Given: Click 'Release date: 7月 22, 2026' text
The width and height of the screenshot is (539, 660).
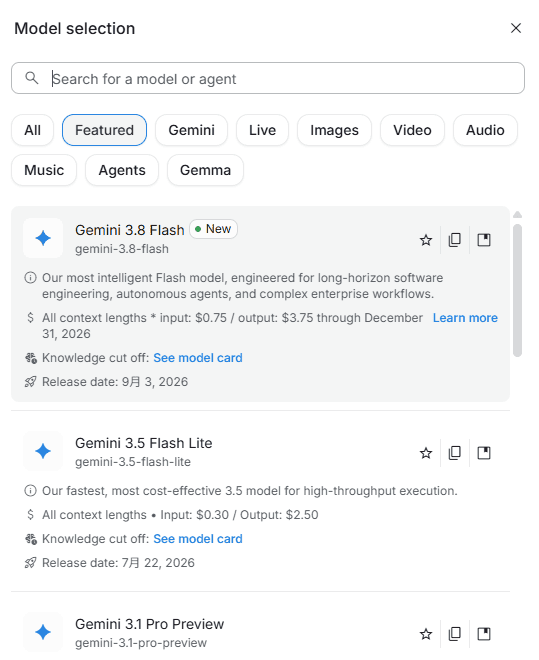Looking at the screenshot, I should (x=118, y=563).
